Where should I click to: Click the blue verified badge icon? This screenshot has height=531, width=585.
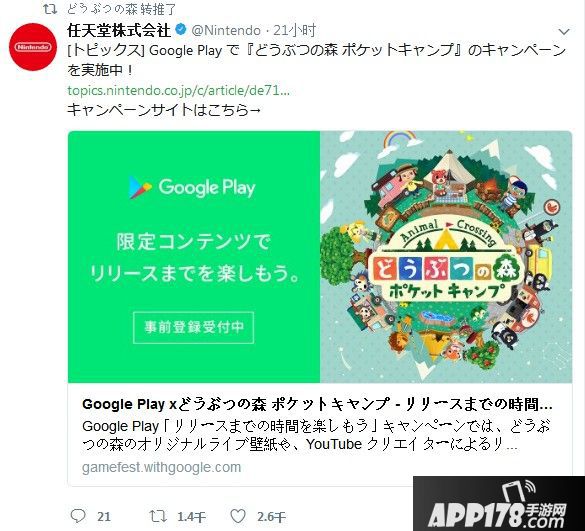(x=181, y=30)
